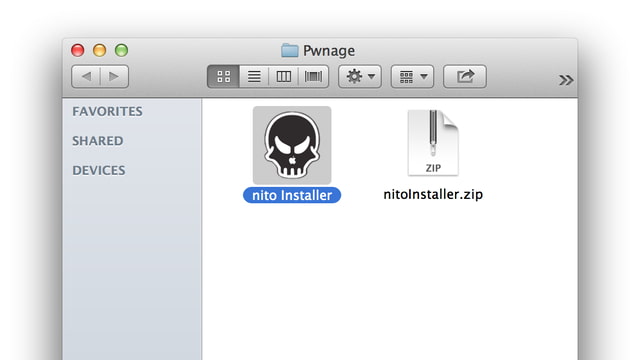Select the nitoInstaller.zip file icon
640x360 pixels.
pos(433,143)
